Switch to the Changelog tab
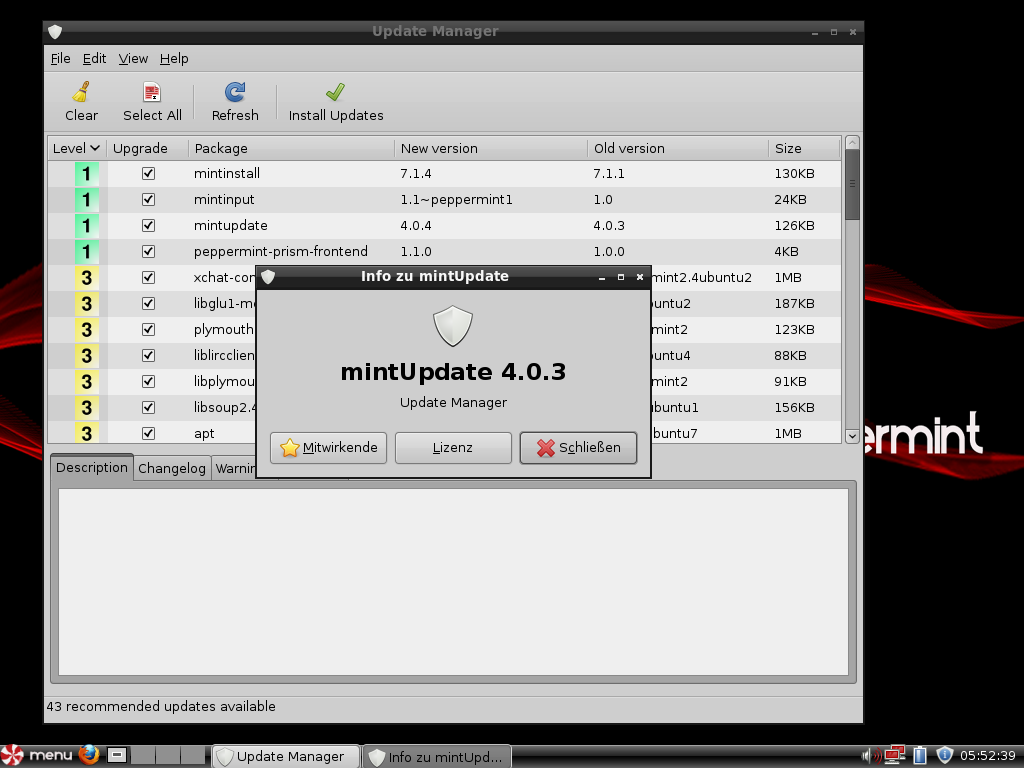1024x768 pixels. (171, 468)
